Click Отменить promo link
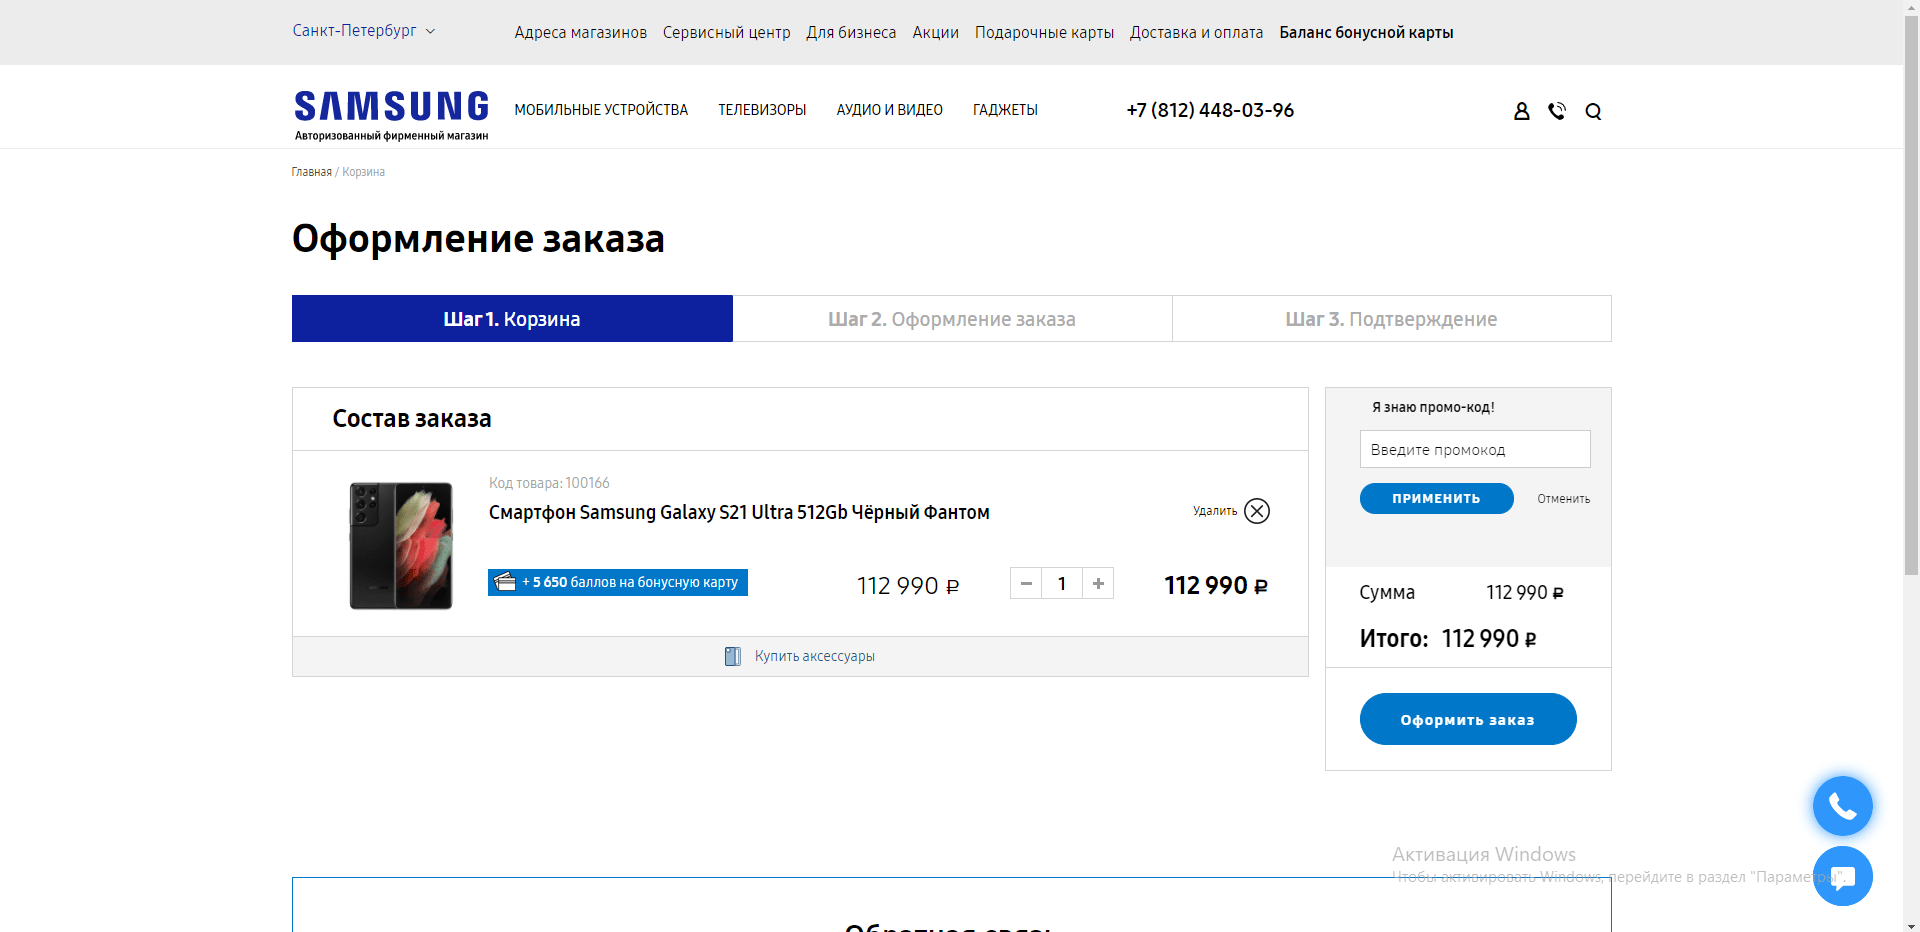 [x=1563, y=499]
